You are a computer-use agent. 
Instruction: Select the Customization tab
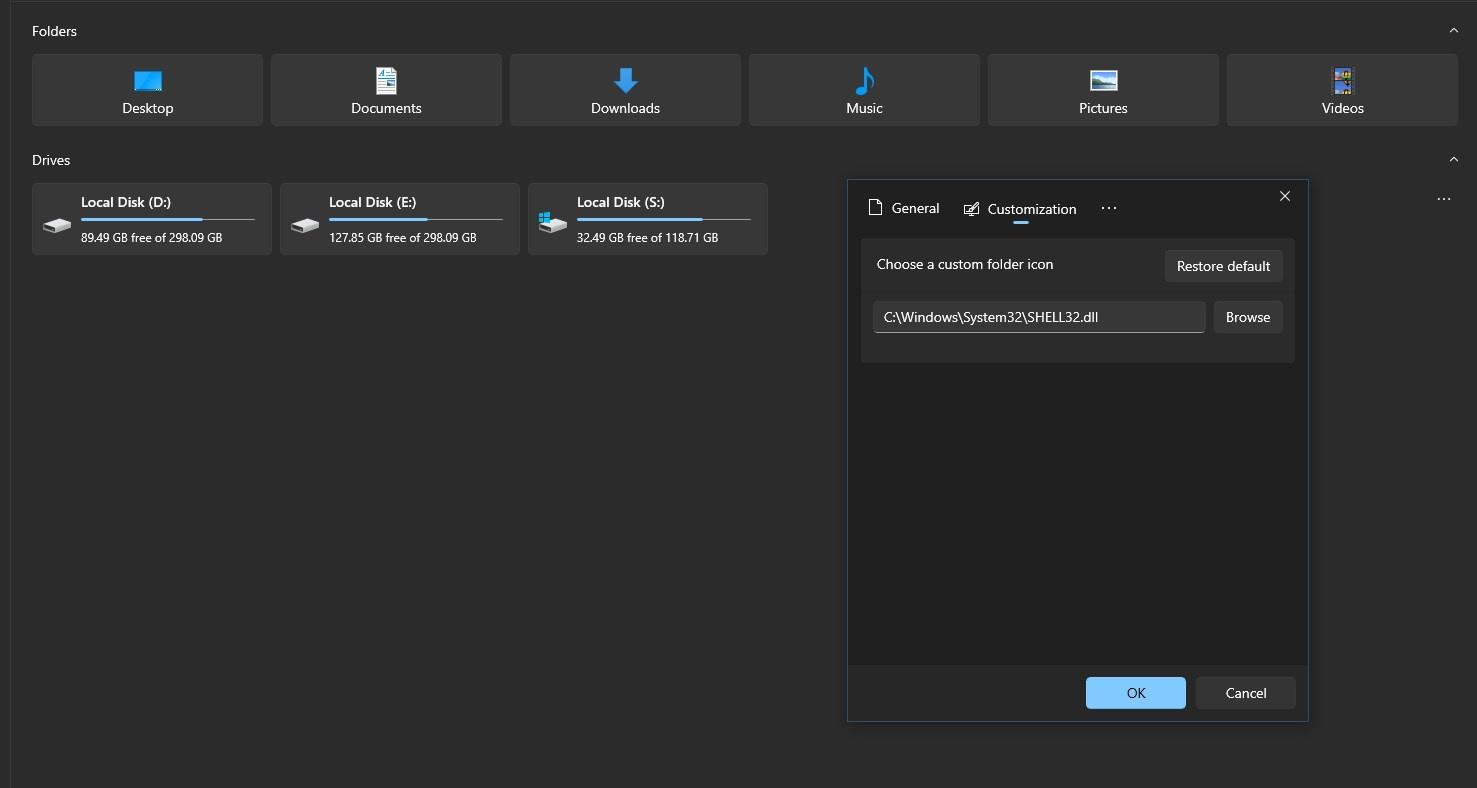click(1020, 209)
